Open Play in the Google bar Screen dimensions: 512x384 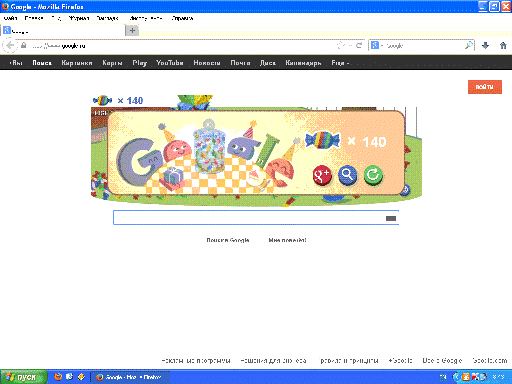coord(139,63)
